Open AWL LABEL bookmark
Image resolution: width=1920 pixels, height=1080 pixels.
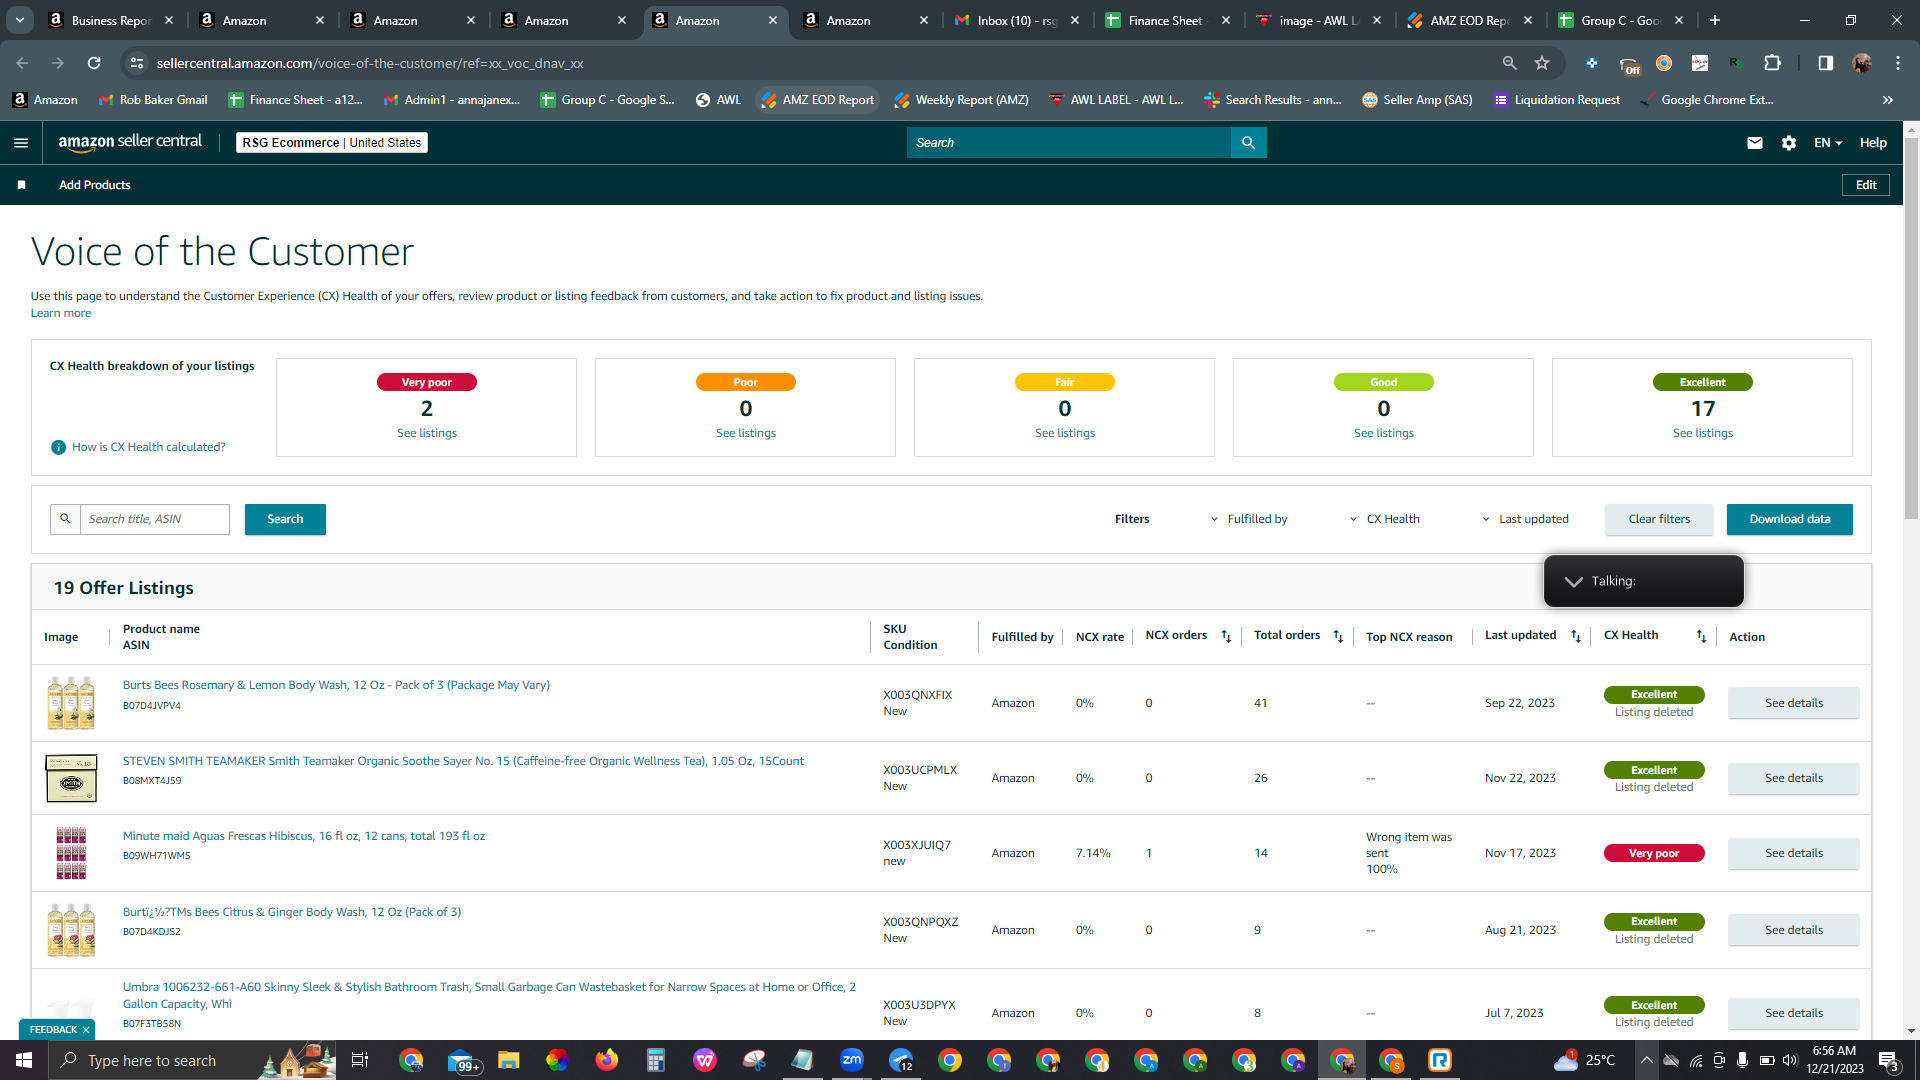tap(1117, 100)
